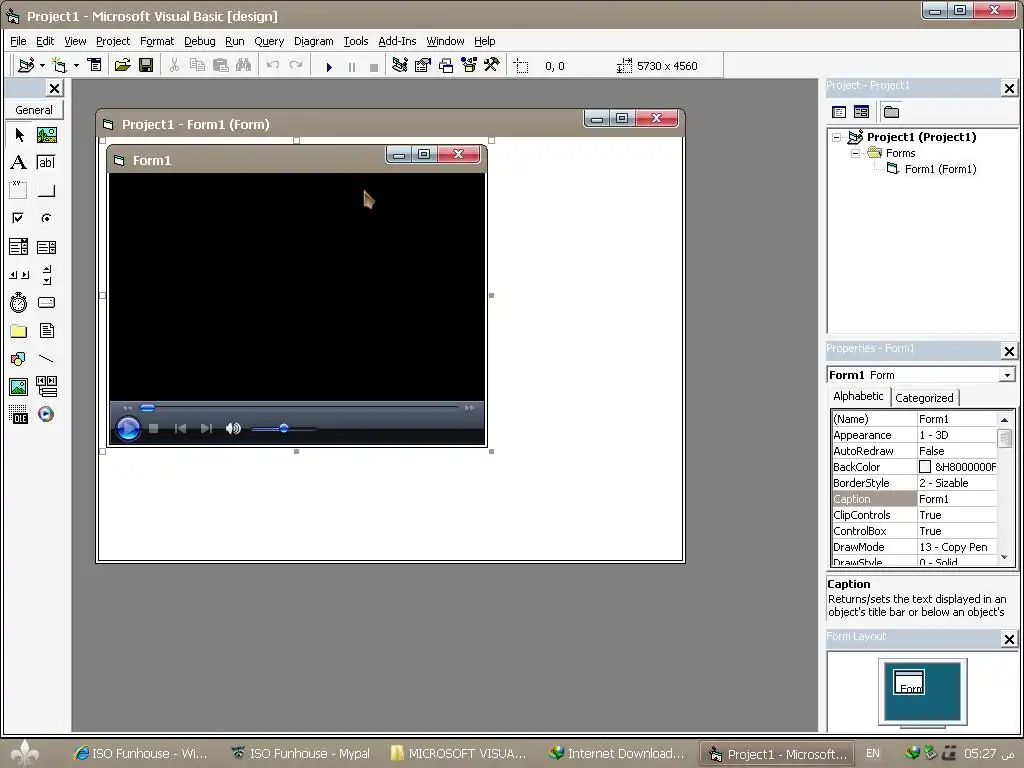Select the DriveListBox control in the toolbox
This screenshot has width=1024, height=768.
click(x=46, y=302)
